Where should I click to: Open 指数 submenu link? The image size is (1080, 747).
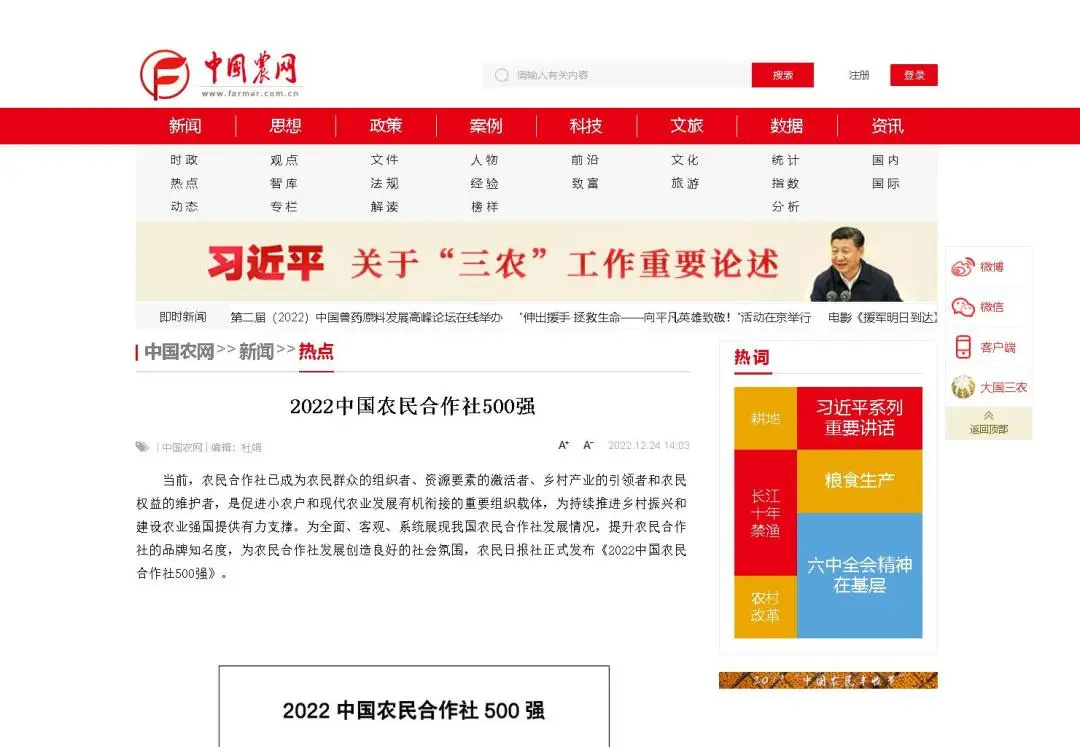(786, 183)
